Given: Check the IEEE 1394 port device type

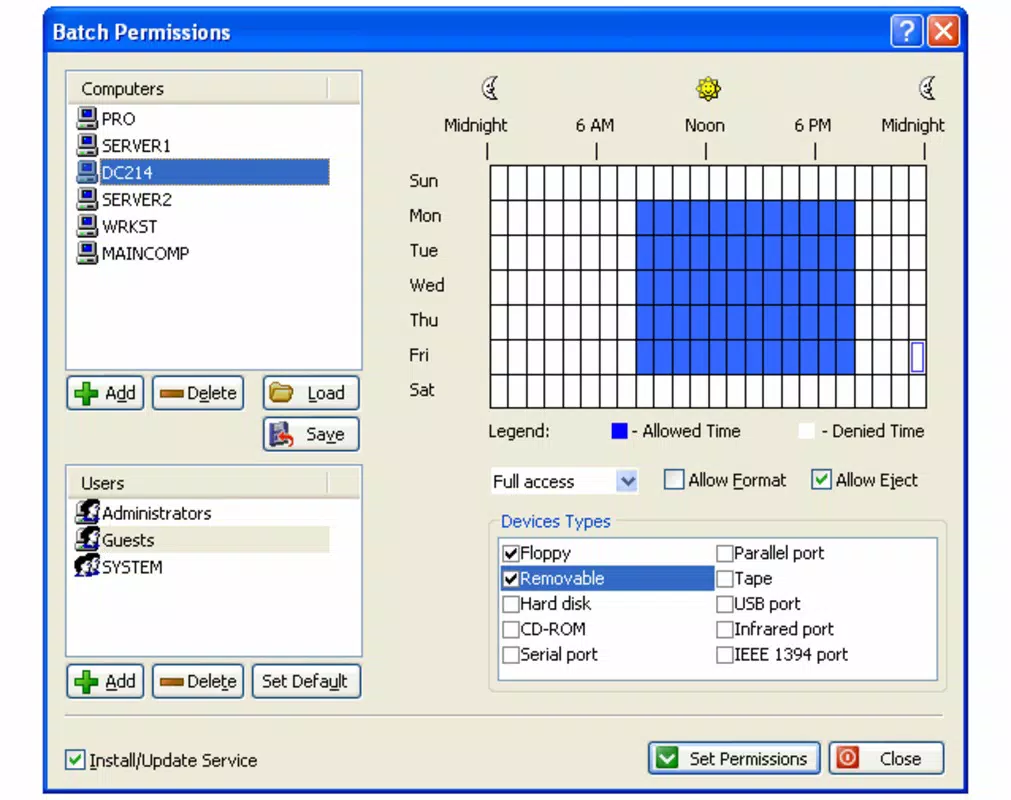Looking at the screenshot, I should [725, 655].
